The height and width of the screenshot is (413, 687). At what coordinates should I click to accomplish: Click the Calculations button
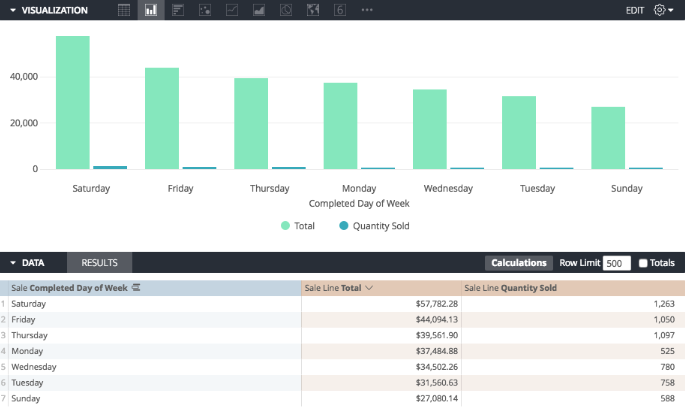coord(519,263)
